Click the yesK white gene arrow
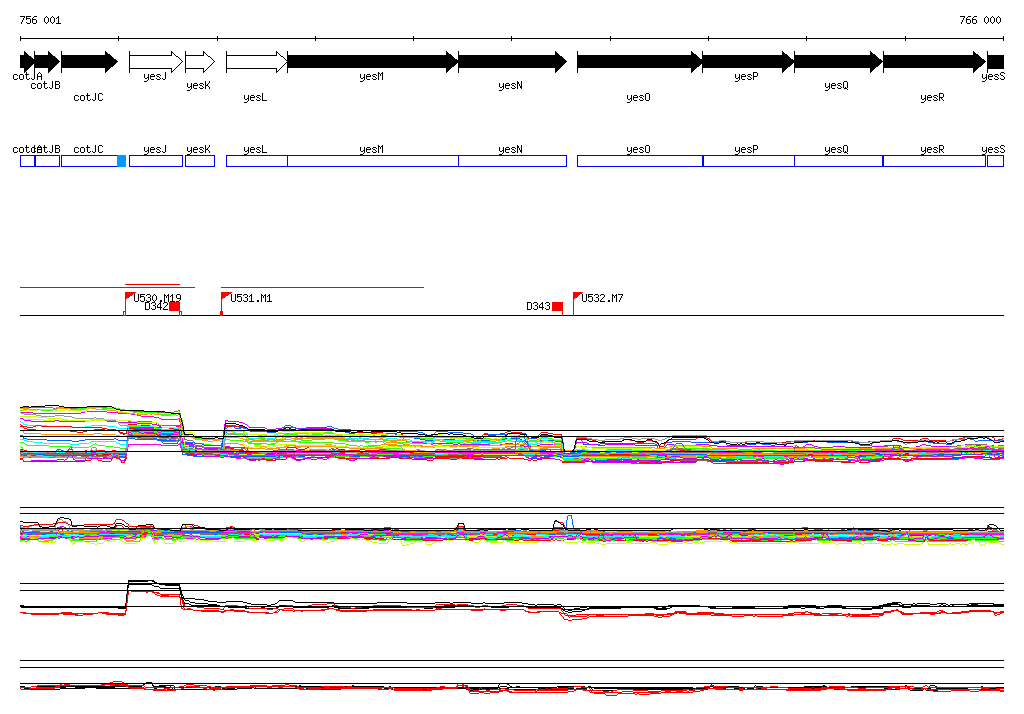This screenshot has height=714, width=1024. [200, 62]
